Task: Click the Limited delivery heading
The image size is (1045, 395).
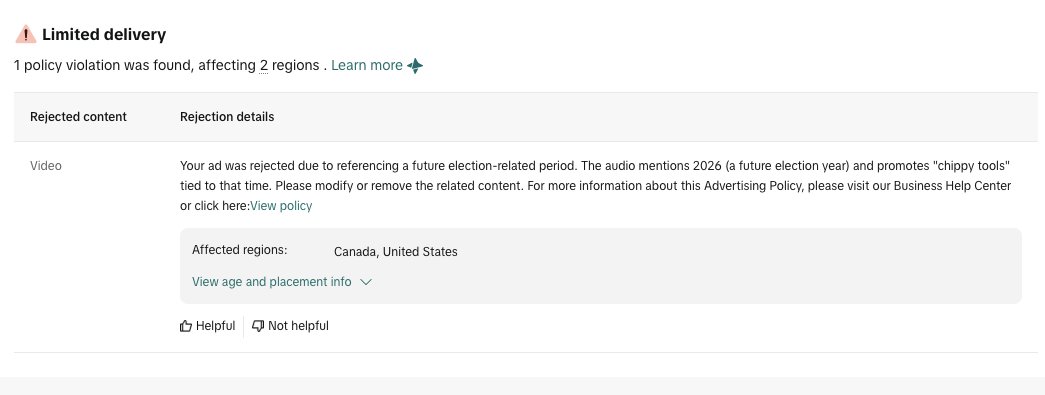Action: 104,35
